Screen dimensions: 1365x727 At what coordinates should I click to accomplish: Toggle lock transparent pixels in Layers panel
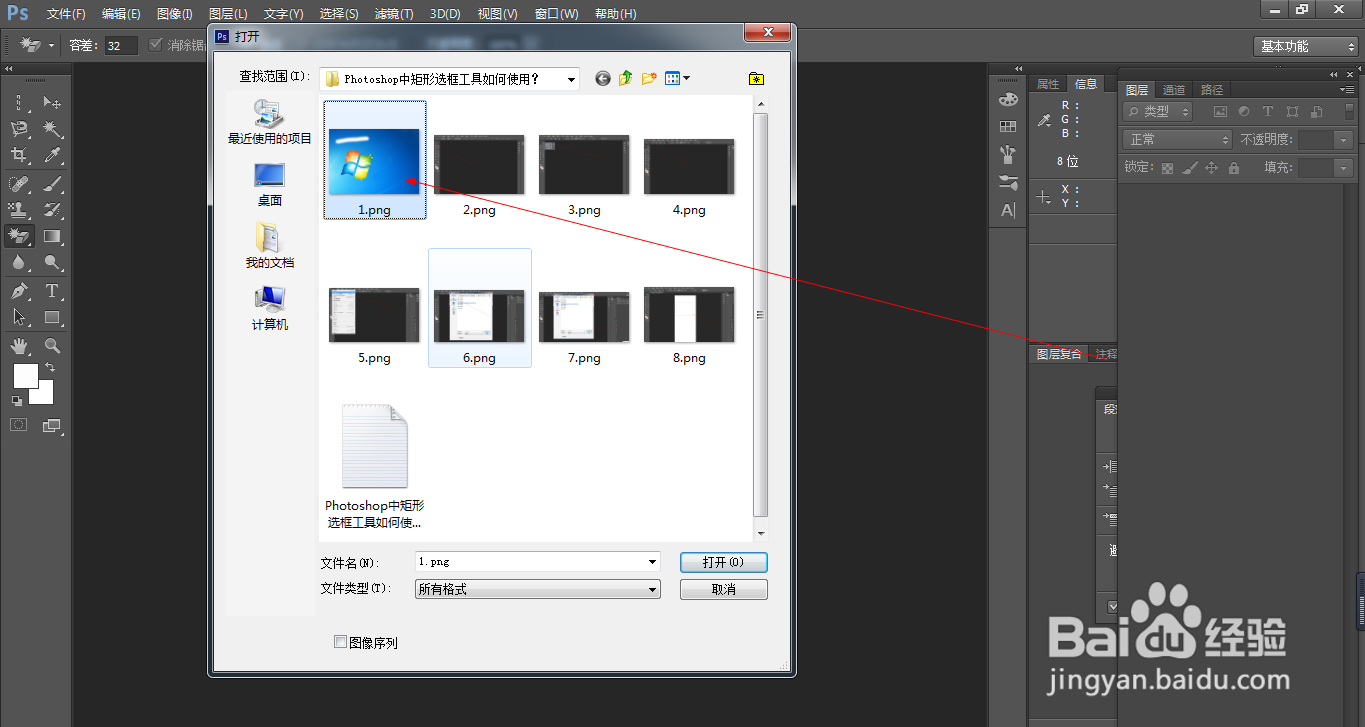pos(1167,168)
